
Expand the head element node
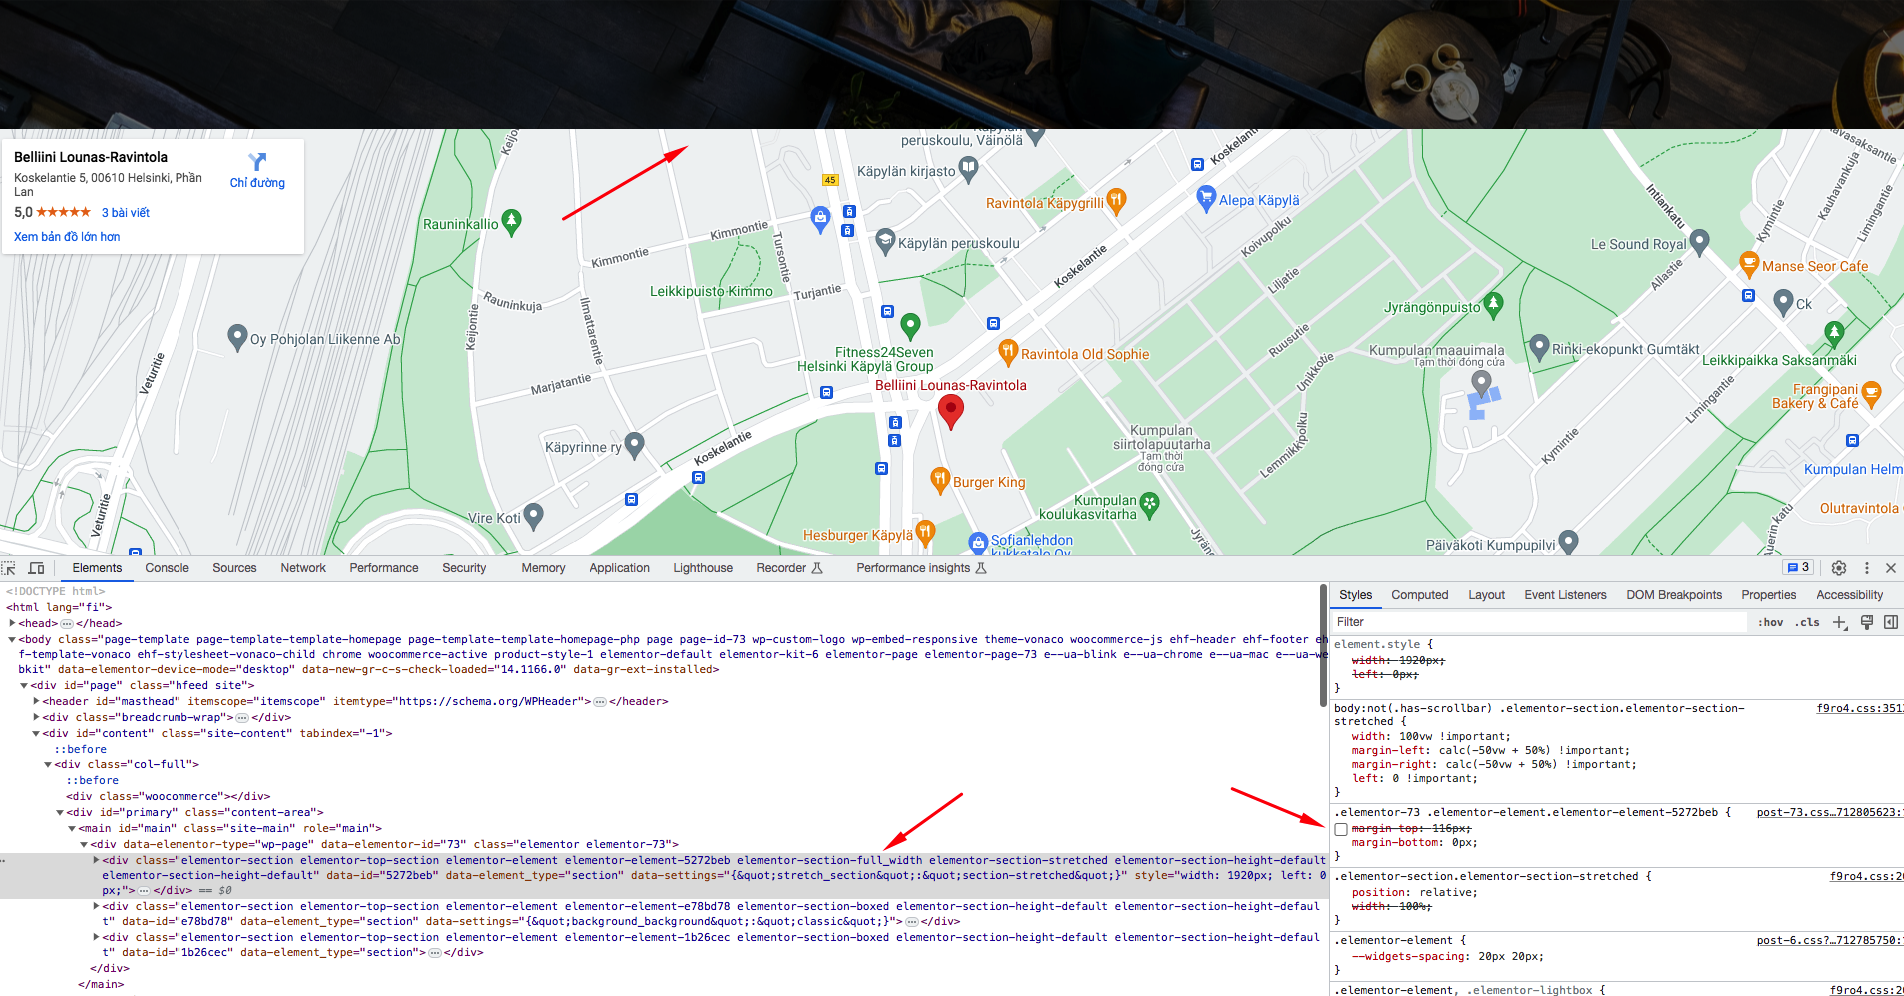[13, 623]
